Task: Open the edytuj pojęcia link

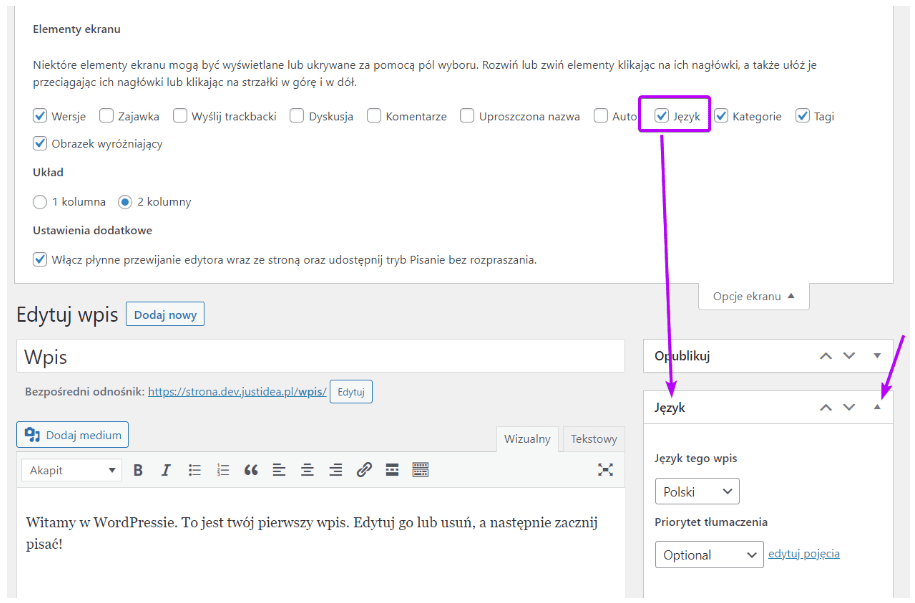Action: (804, 554)
